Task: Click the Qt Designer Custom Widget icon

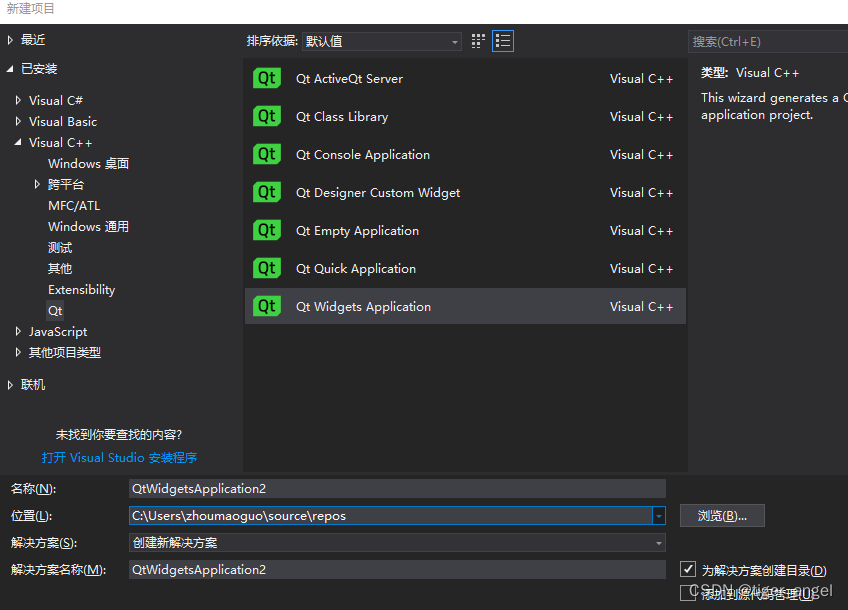Action: [267, 193]
